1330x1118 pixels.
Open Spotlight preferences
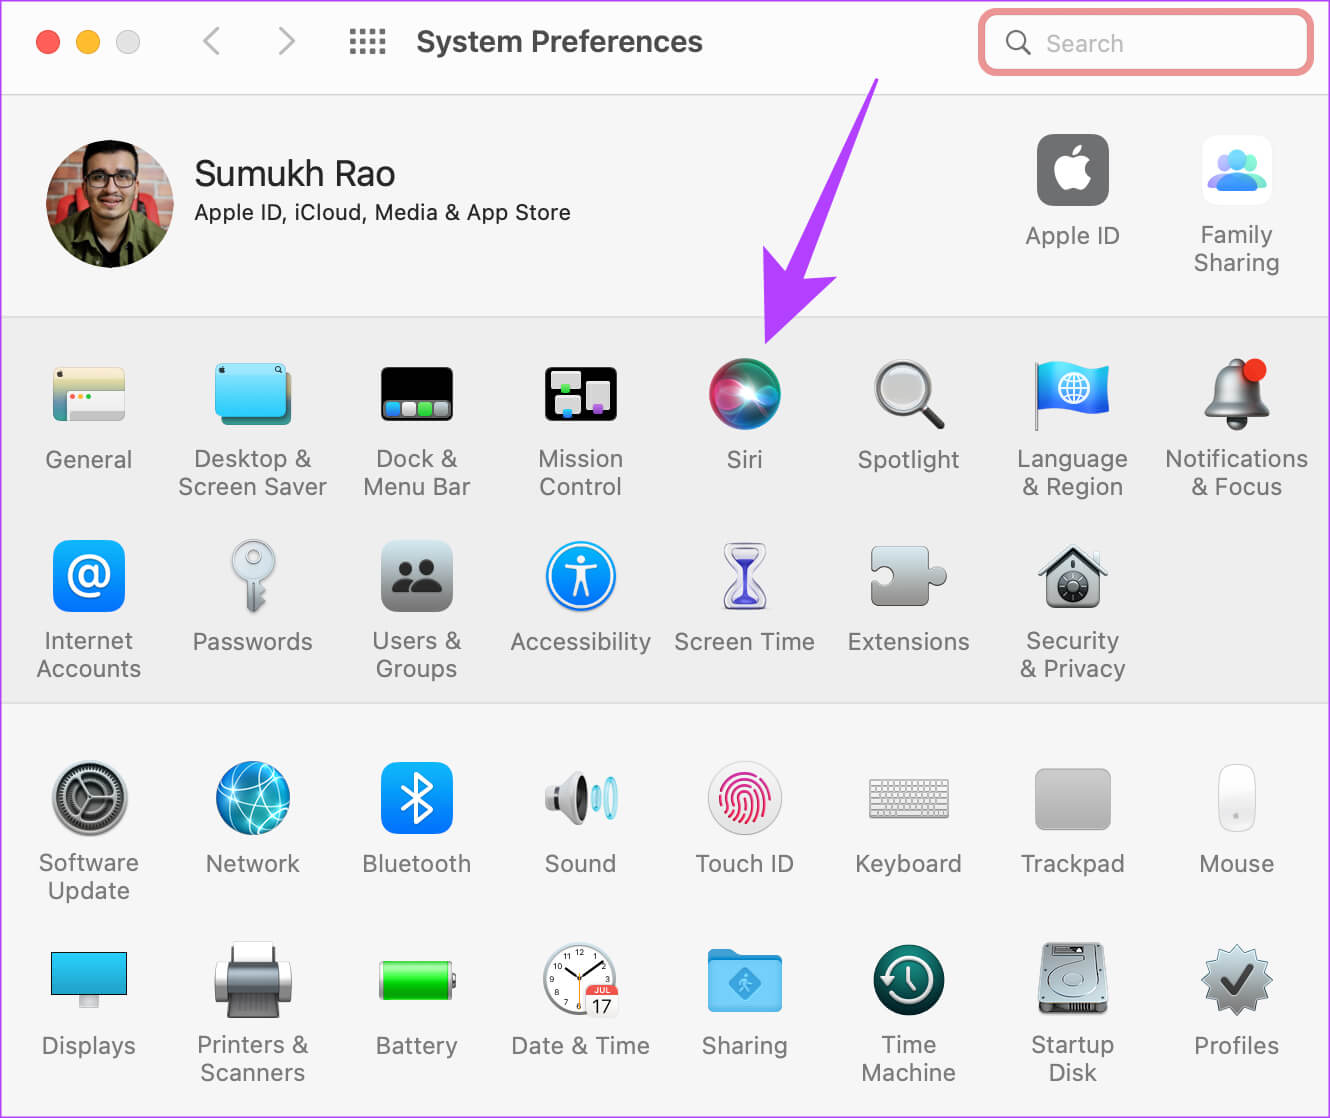pyautogui.click(x=909, y=394)
